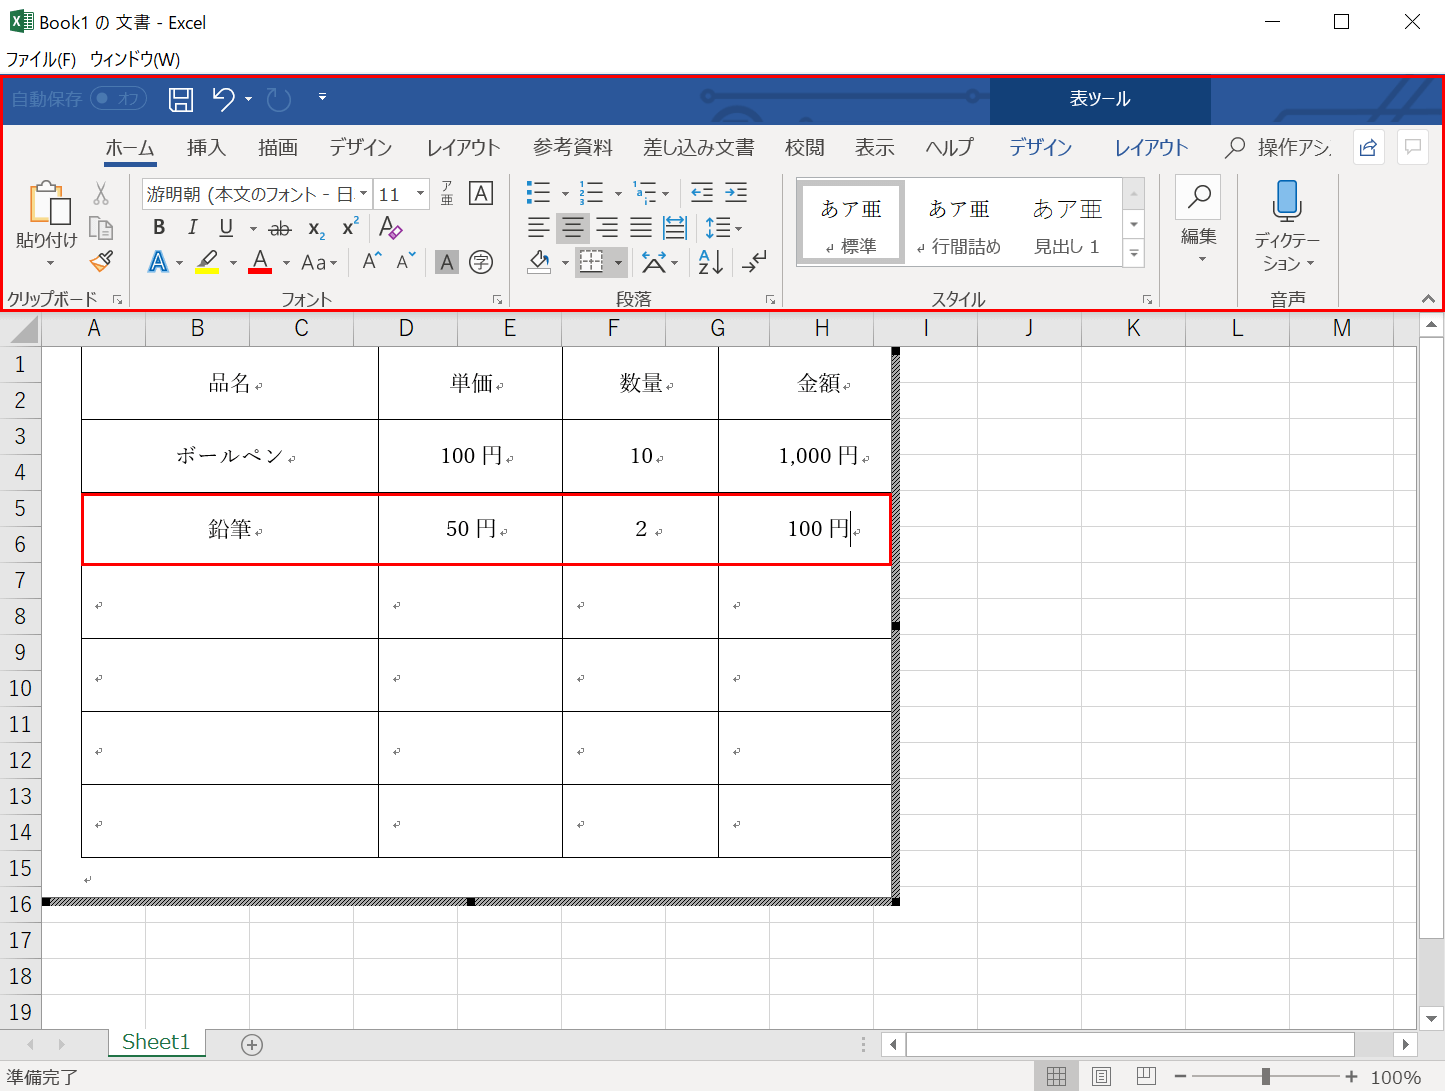Viewport: 1445px width, 1091px height.
Task: Select the Sheet1 tab
Action: click(x=156, y=1042)
